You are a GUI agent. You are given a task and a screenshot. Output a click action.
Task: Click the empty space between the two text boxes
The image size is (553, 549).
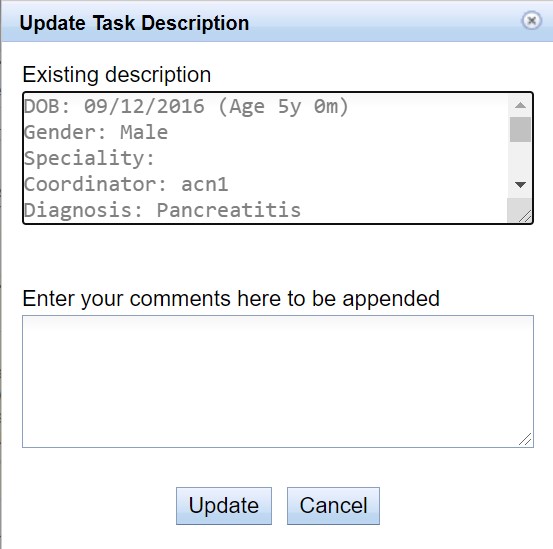[278, 256]
